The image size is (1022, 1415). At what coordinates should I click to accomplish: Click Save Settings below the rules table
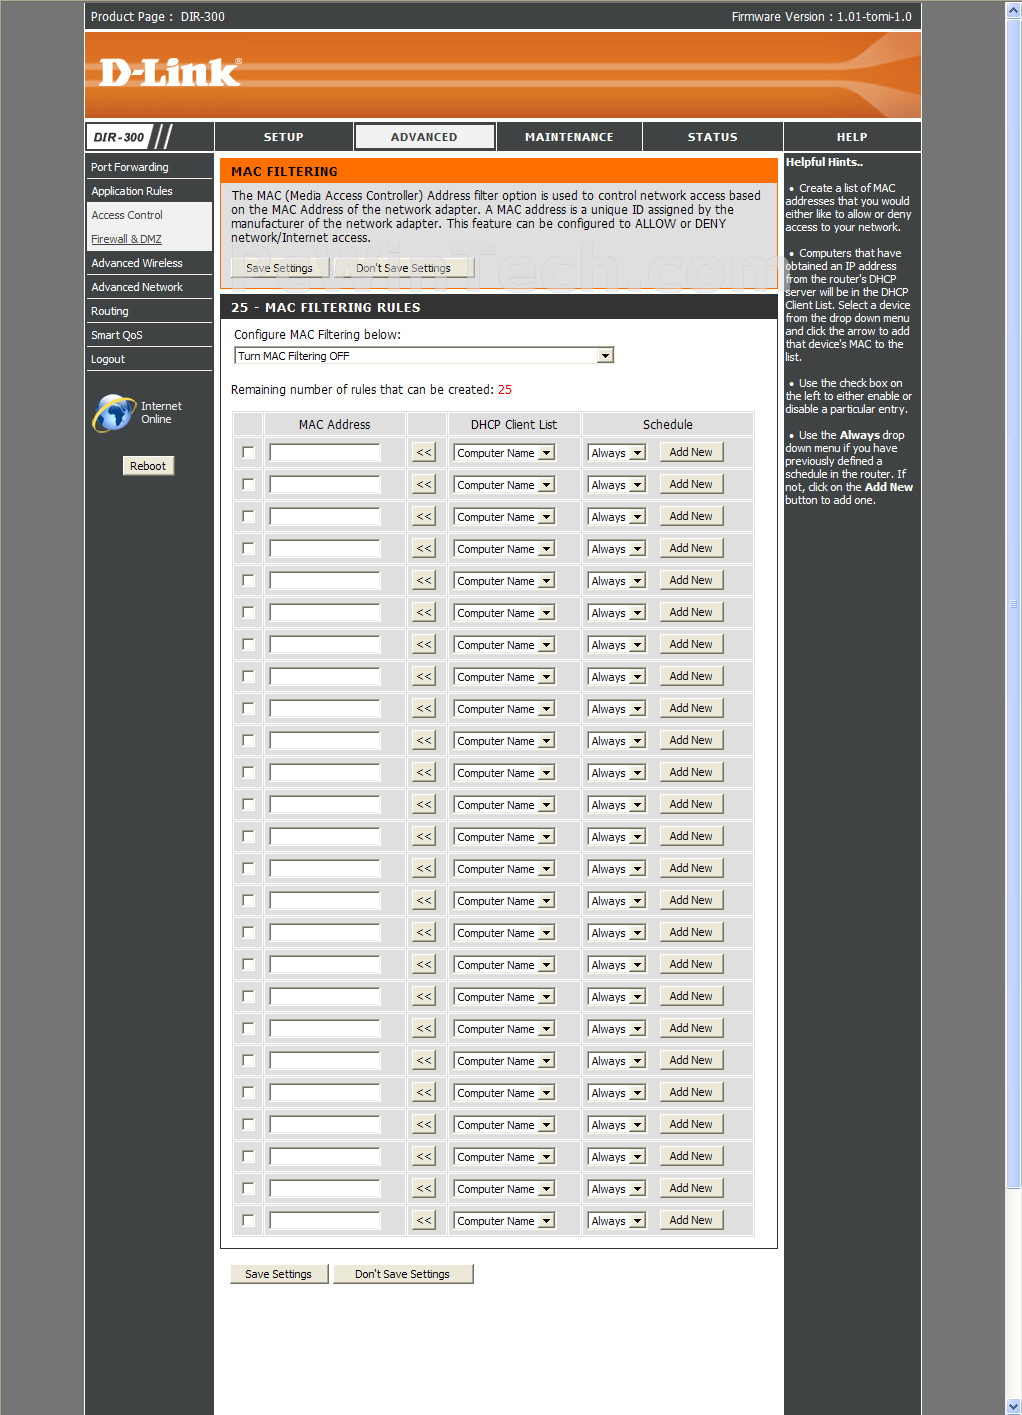click(279, 1274)
